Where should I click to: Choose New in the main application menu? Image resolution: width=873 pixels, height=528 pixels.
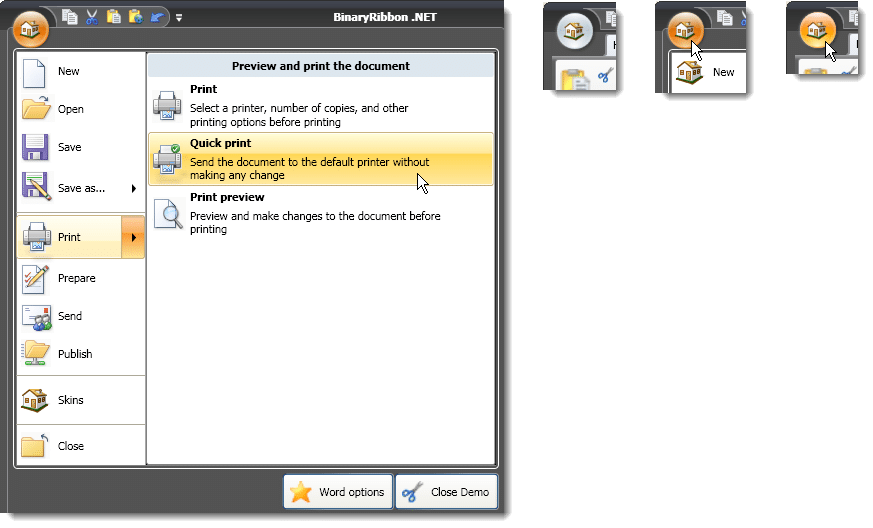[x=81, y=71]
